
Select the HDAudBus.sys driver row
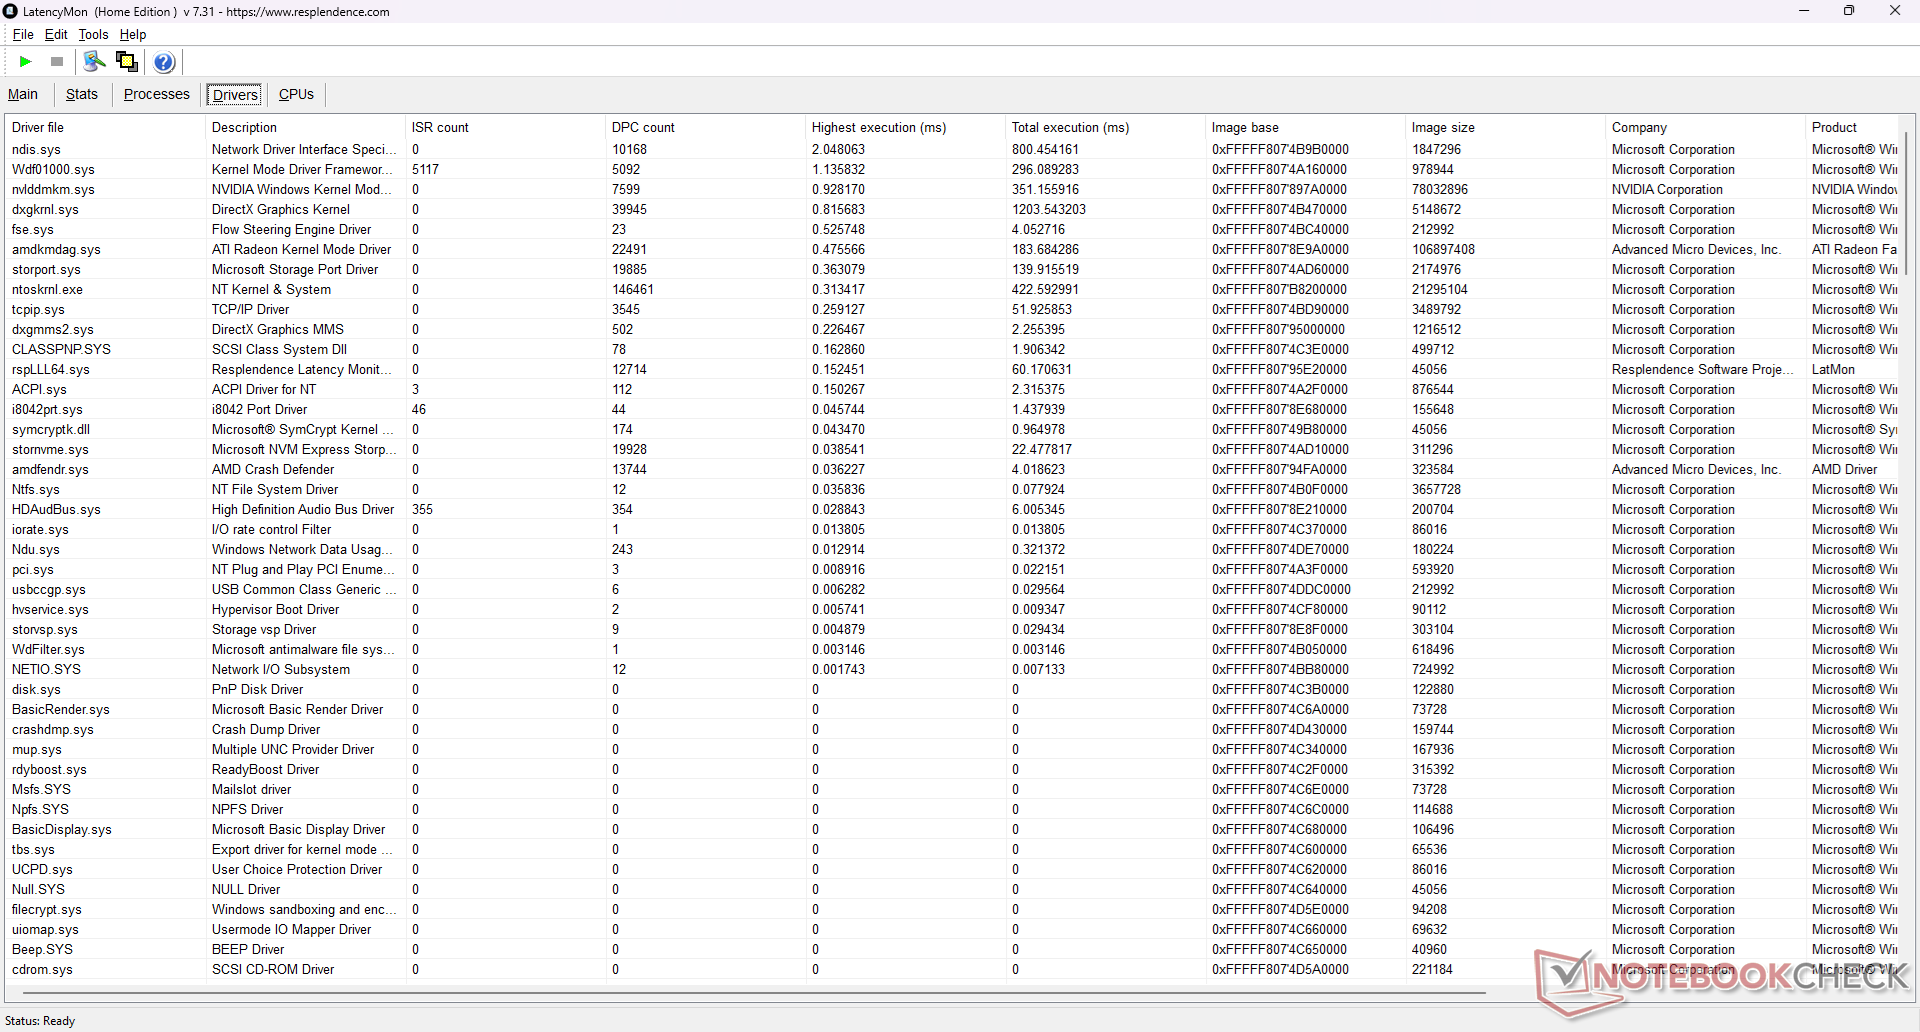(x=952, y=509)
